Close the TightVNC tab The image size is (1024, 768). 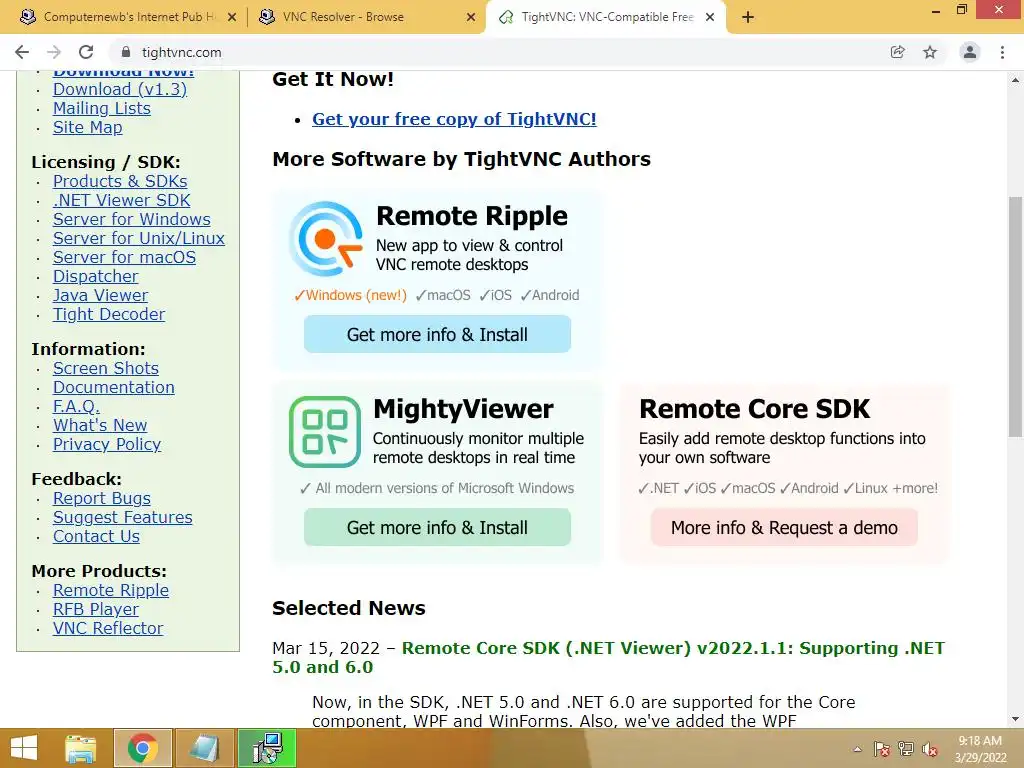(710, 18)
